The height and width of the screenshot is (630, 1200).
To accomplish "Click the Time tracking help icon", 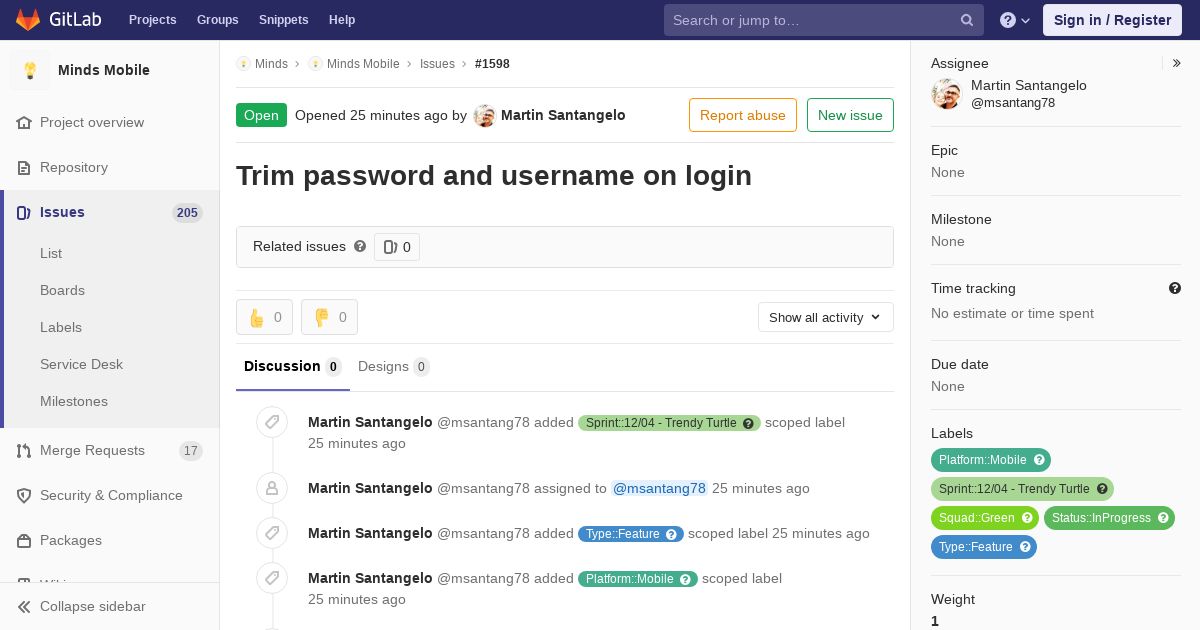I will point(1175,288).
